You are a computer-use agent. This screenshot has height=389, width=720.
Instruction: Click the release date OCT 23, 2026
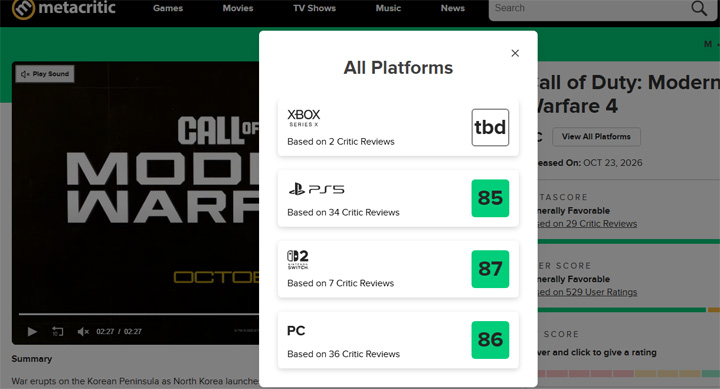click(613, 163)
